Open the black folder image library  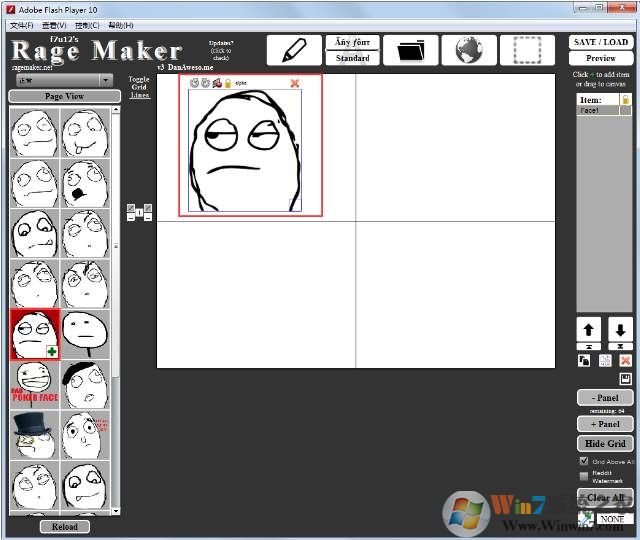tap(411, 50)
